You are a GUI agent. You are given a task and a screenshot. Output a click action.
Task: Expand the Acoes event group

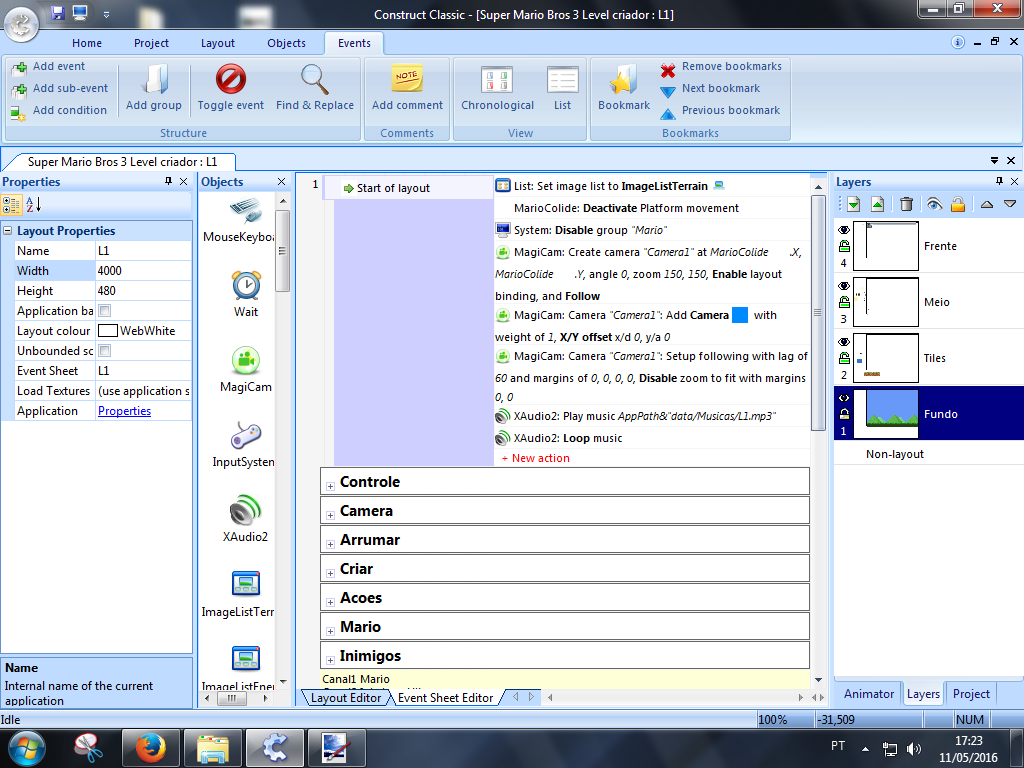coord(330,603)
